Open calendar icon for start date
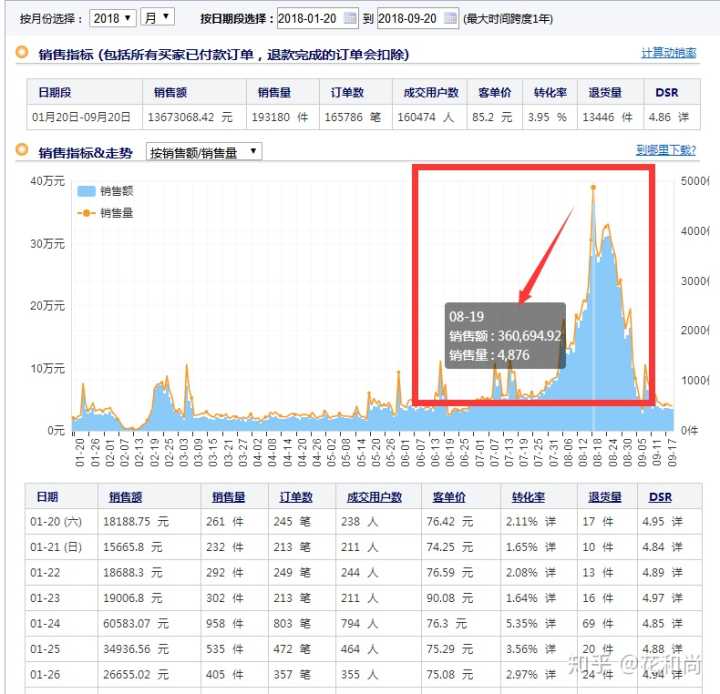 point(349,18)
